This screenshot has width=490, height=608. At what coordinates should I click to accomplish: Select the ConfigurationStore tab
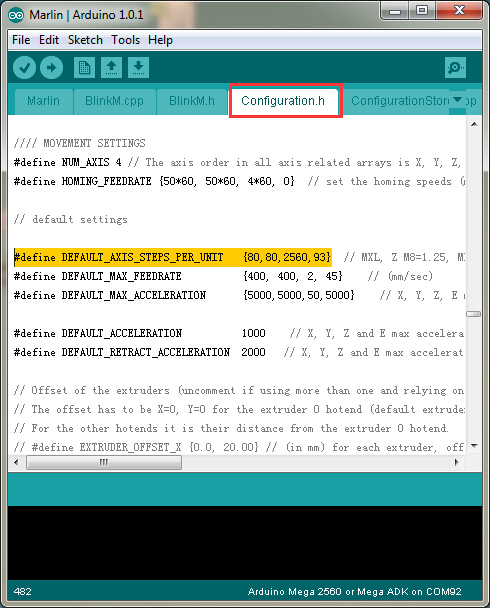click(x=399, y=101)
